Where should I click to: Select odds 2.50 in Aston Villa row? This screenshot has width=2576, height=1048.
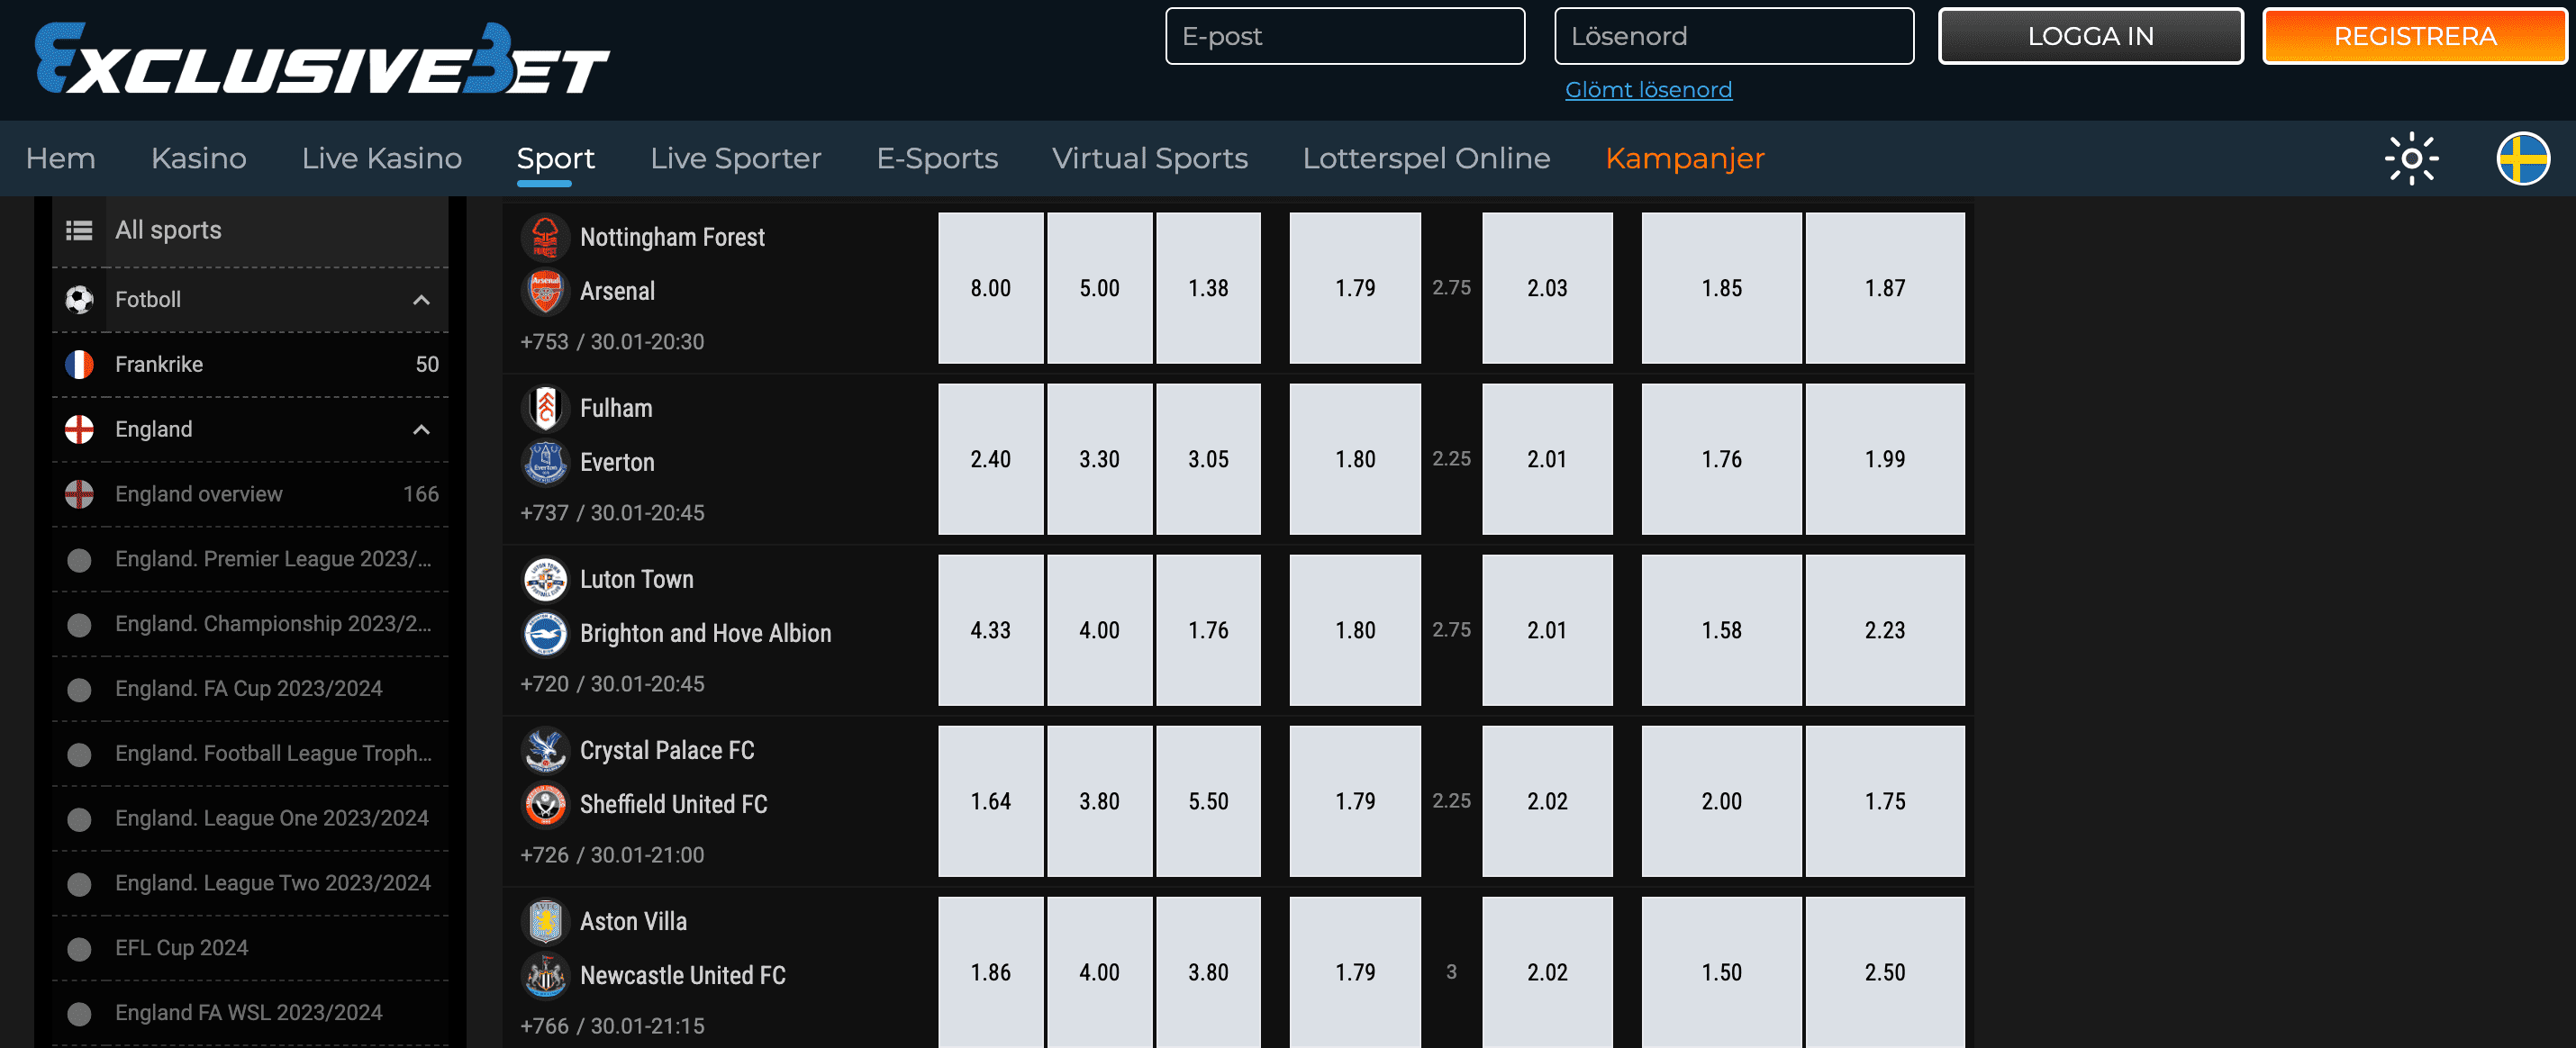(x=1885, y=972)
